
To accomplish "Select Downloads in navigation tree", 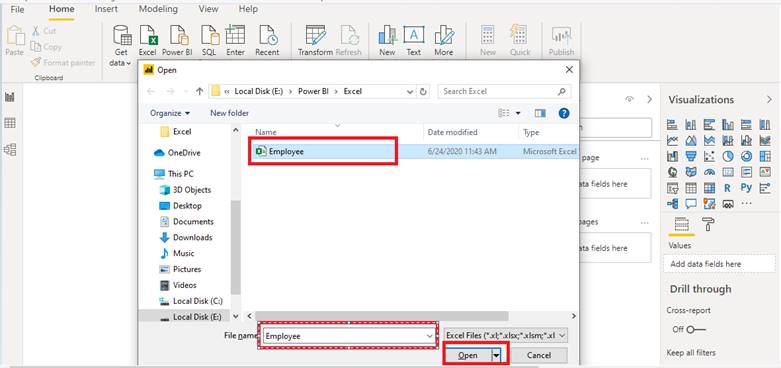I will pyautogui.click(x=186, y=238).
